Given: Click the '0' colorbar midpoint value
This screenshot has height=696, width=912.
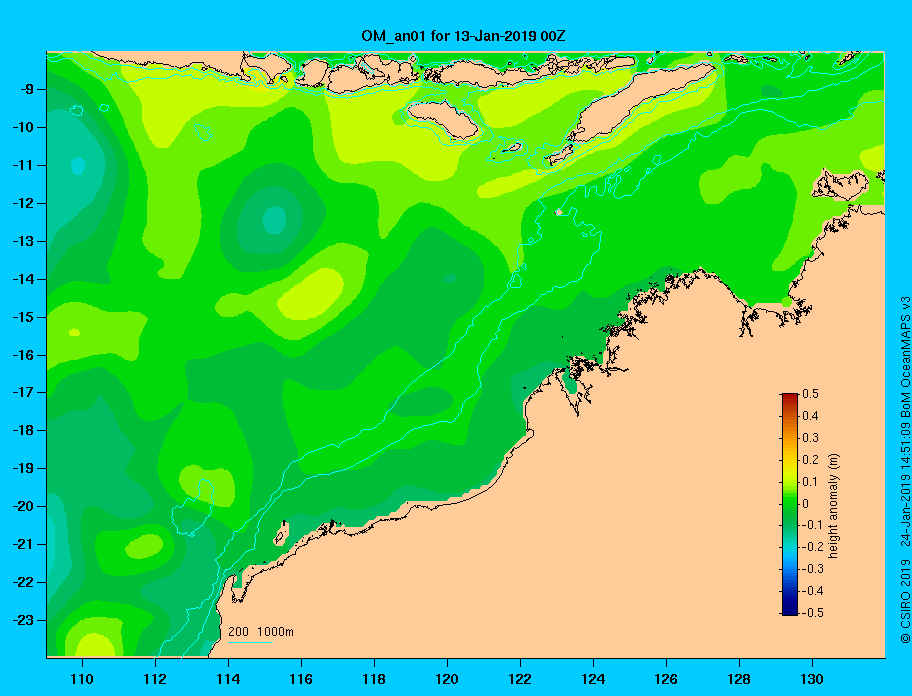Looking at the screenshot, I should pyautogui.click(x=806, y=504).
